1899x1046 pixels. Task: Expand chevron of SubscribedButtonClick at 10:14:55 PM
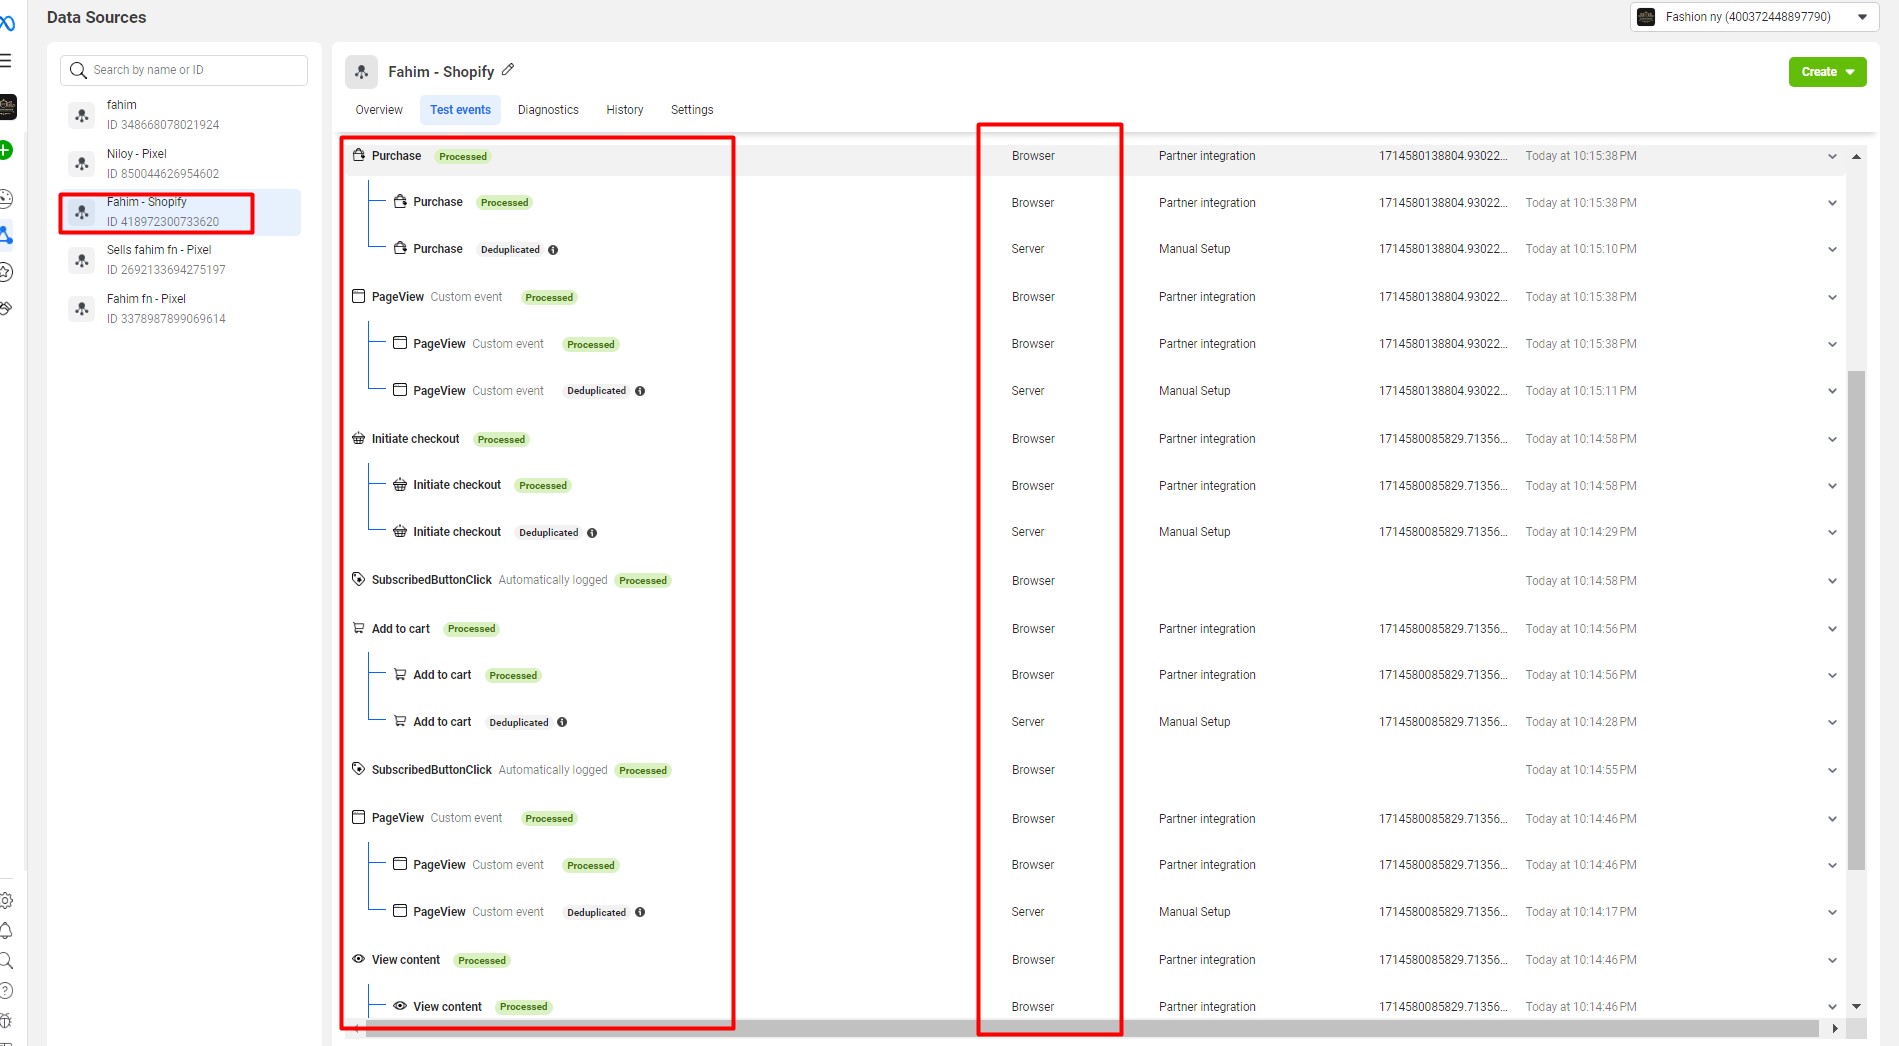point(1832,770)
